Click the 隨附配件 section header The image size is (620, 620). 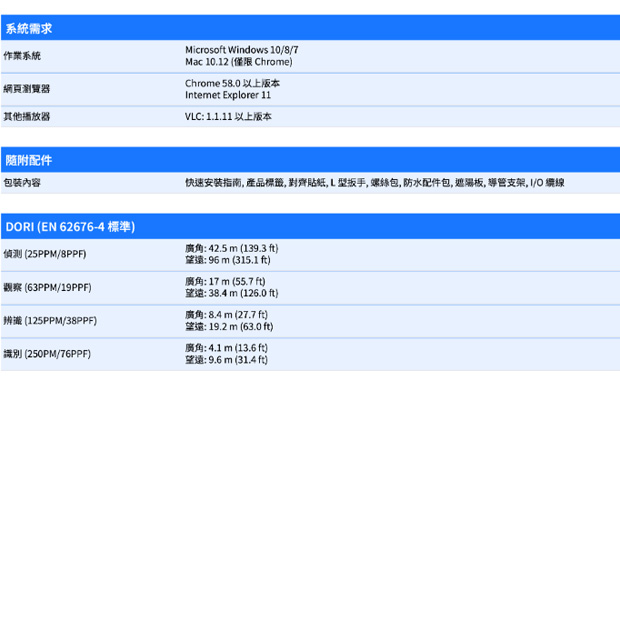point(29,160)
